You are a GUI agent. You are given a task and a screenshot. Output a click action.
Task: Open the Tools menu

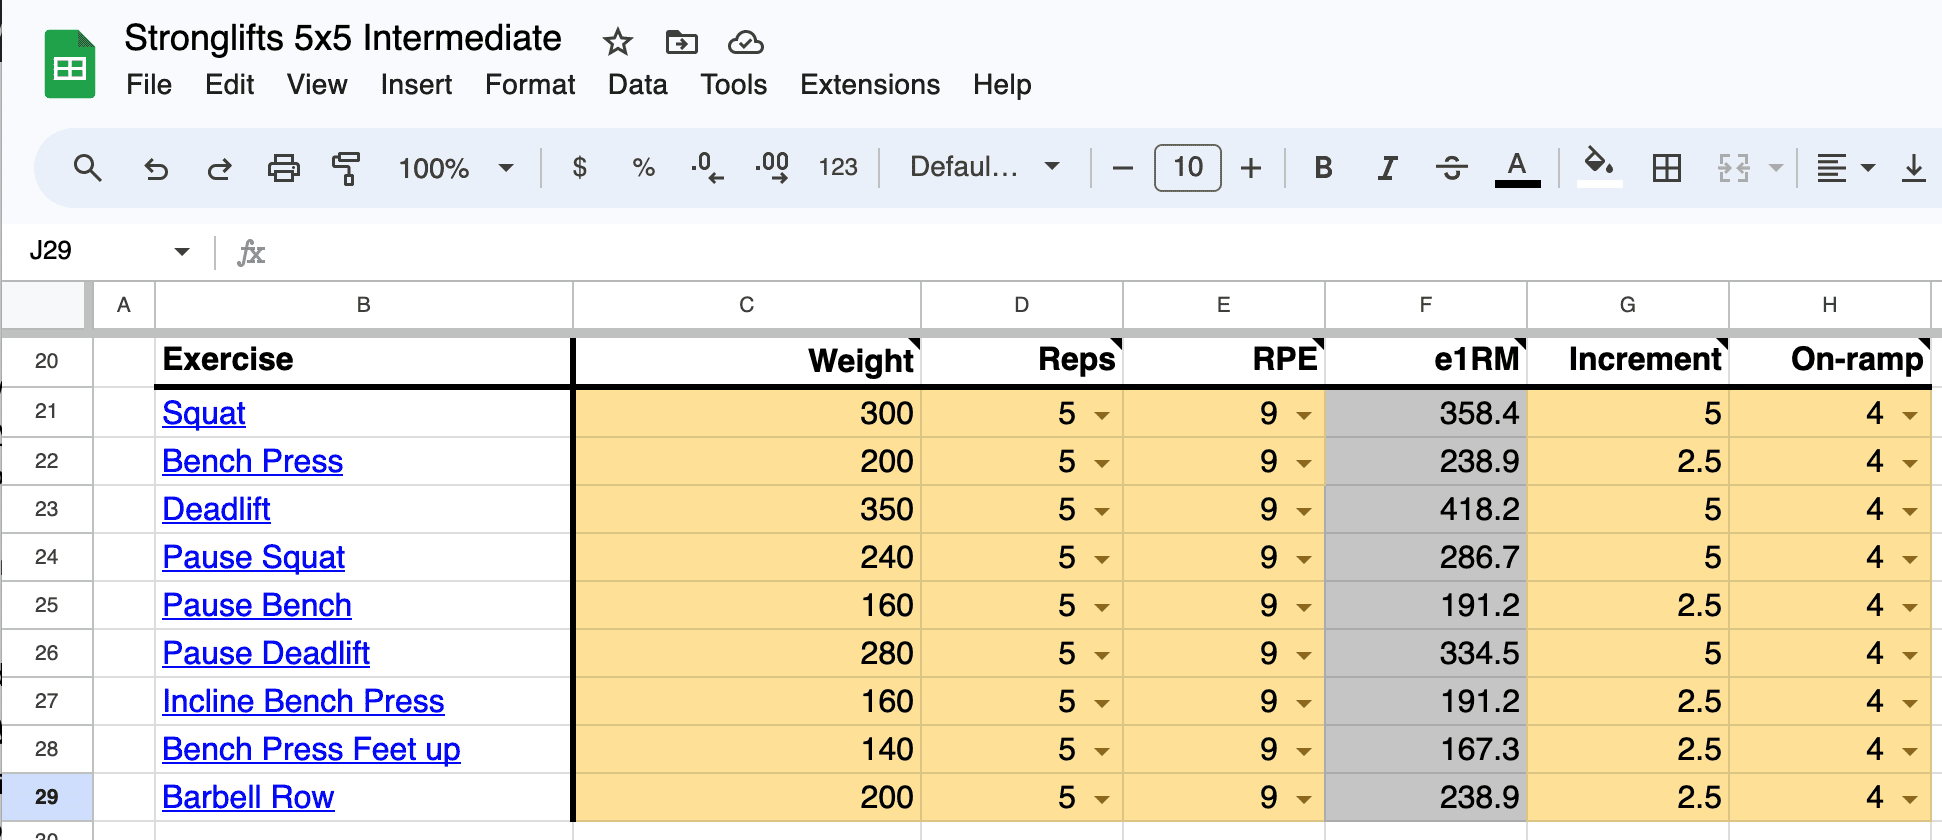733,85
